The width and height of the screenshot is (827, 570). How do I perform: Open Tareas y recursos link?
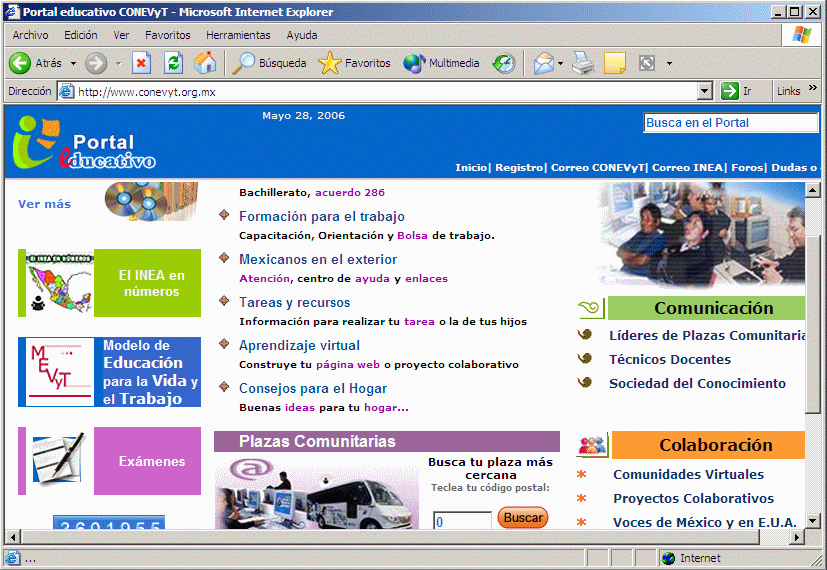pos(294,303)
